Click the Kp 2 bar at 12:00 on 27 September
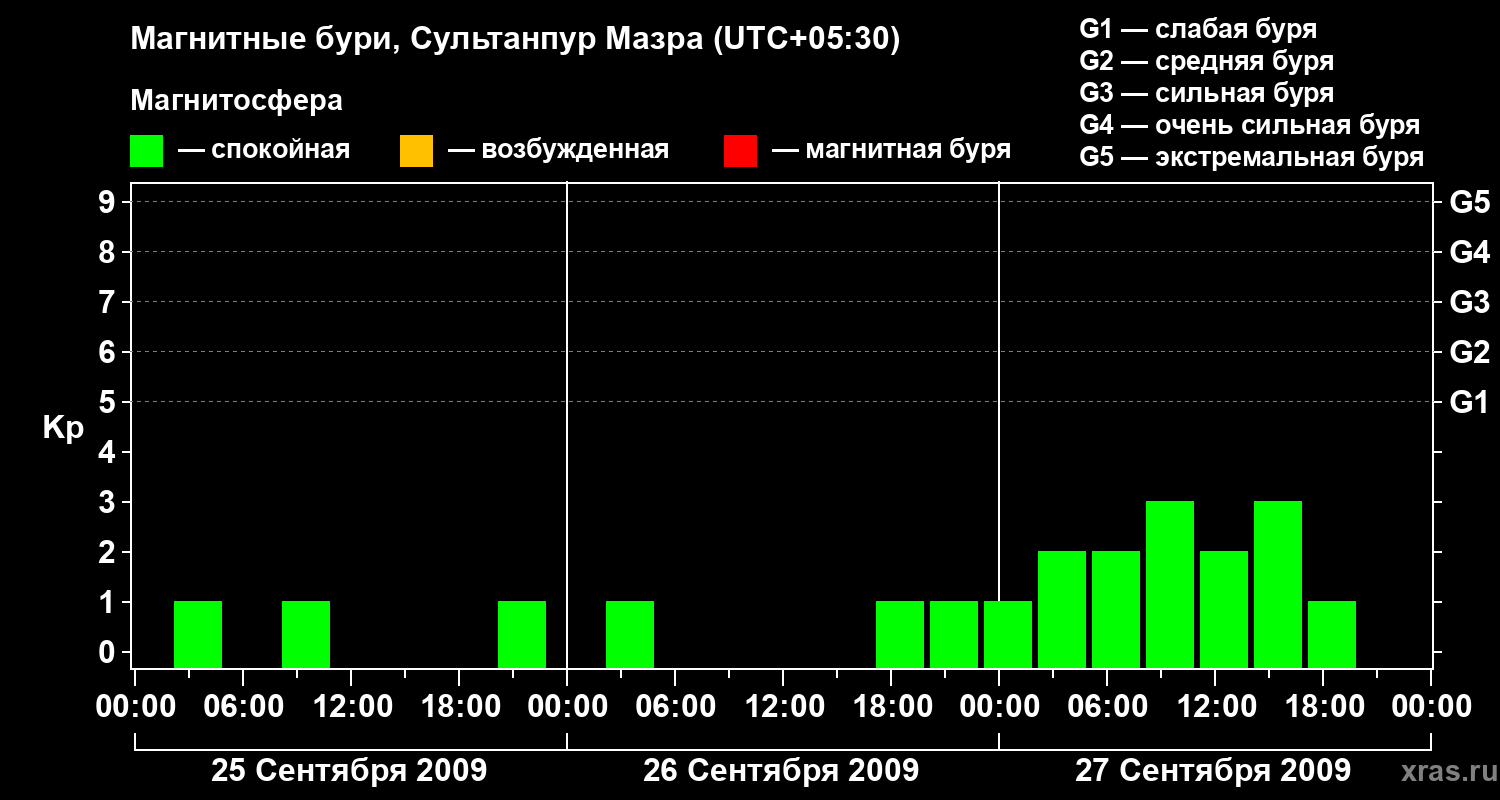1500x800 pixels. (1224, 609)
